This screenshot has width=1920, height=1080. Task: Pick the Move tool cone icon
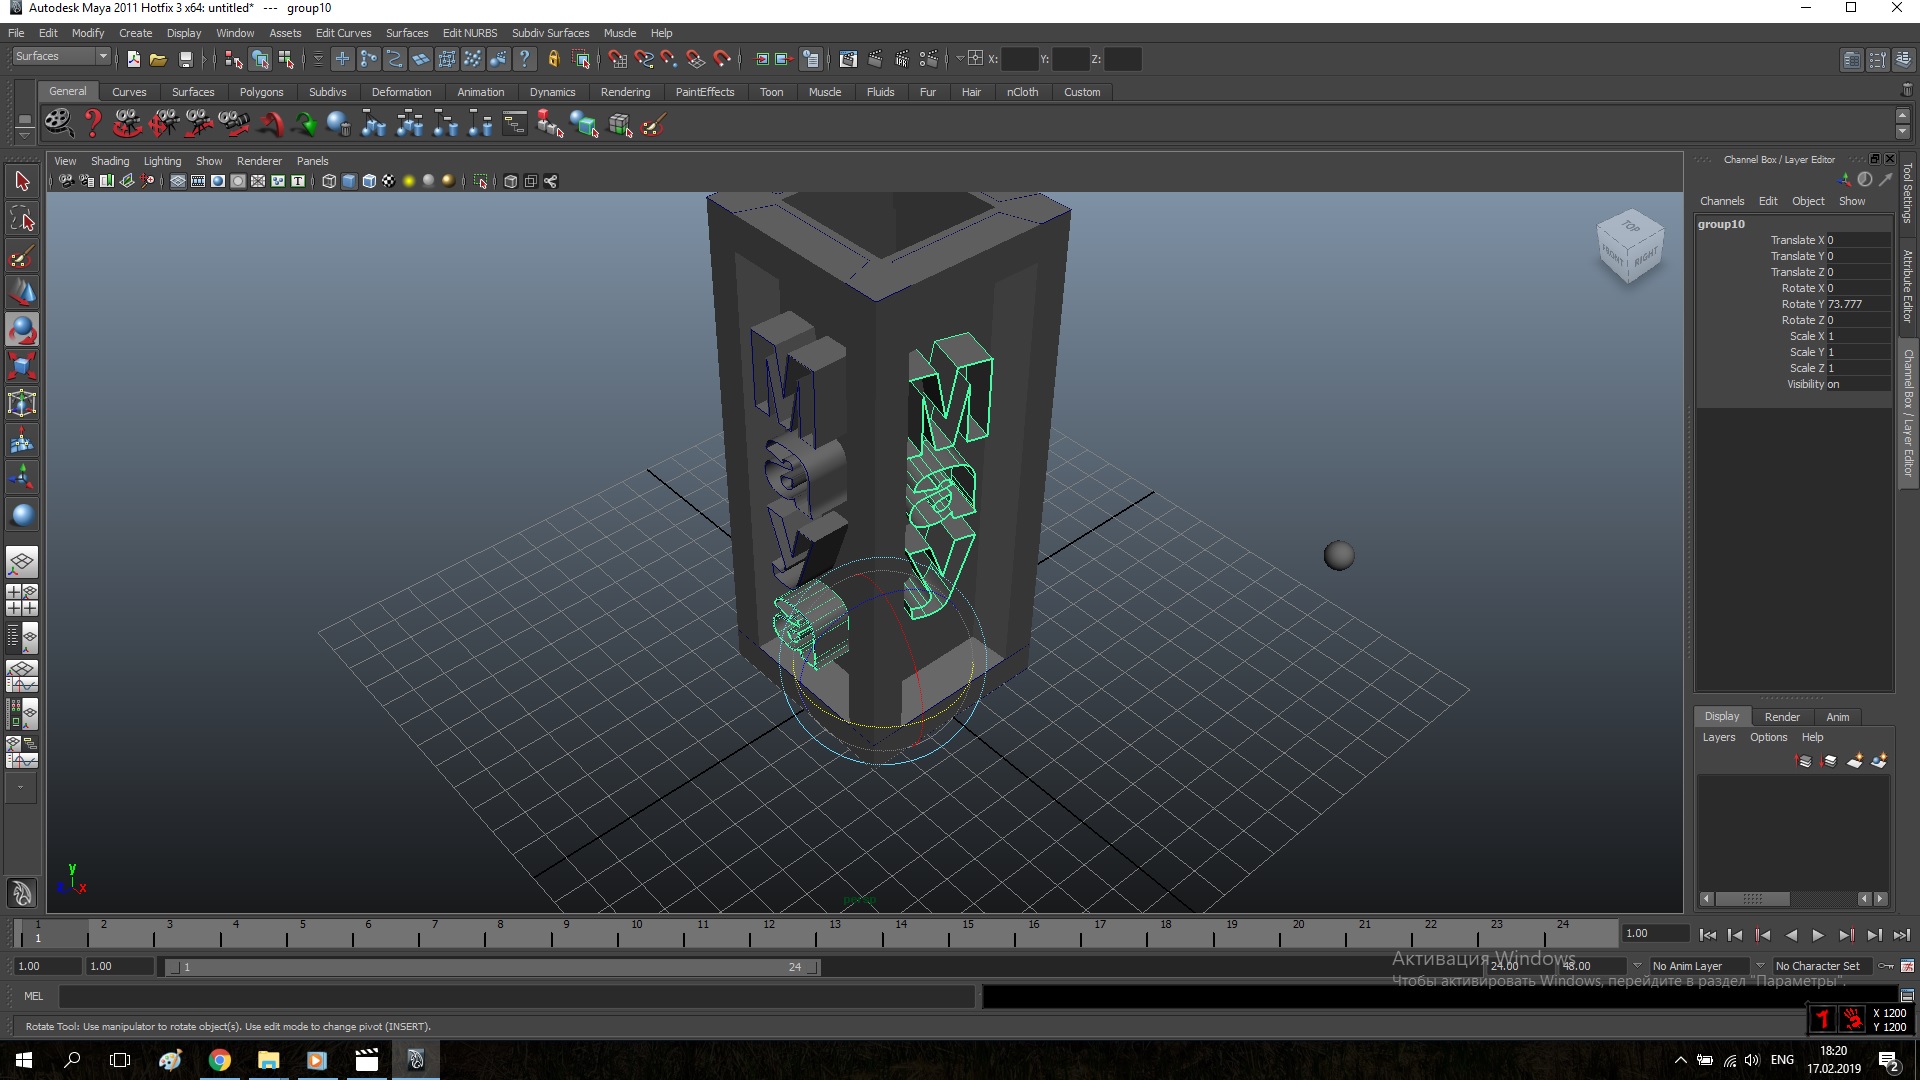(22, 292)
